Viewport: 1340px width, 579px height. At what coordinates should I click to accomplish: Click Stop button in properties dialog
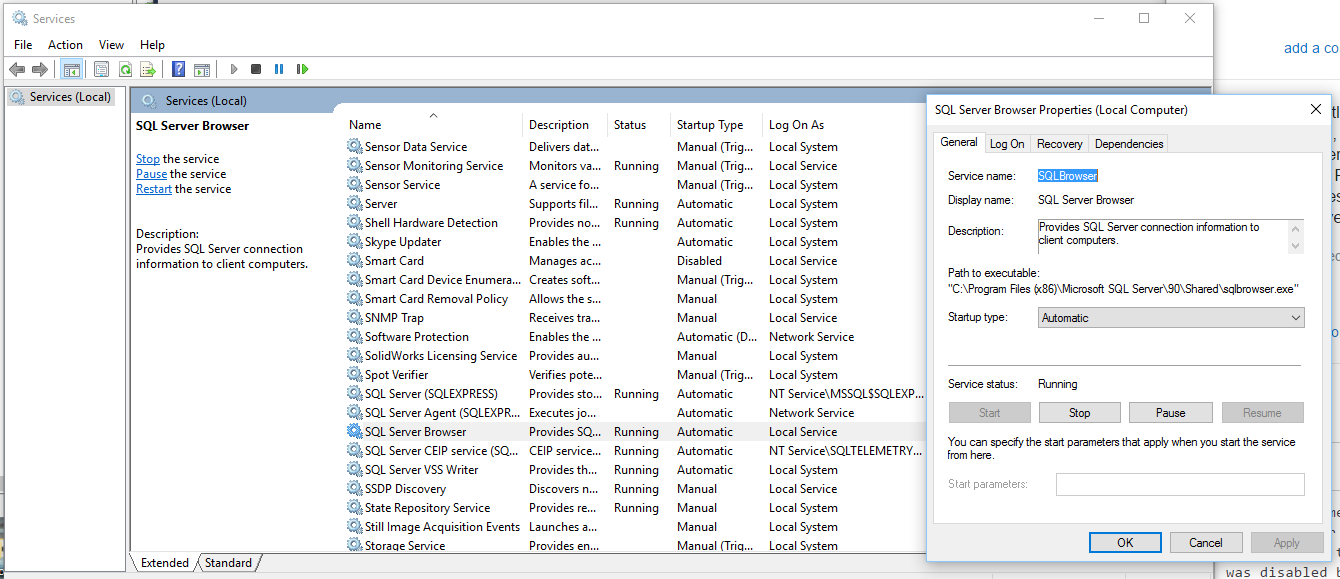pyautogui.click(x=1079, y=413)
